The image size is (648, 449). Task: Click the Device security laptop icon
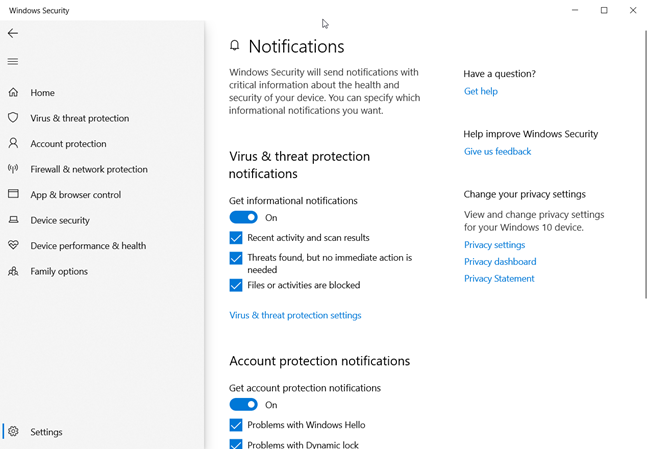(13, 220)
